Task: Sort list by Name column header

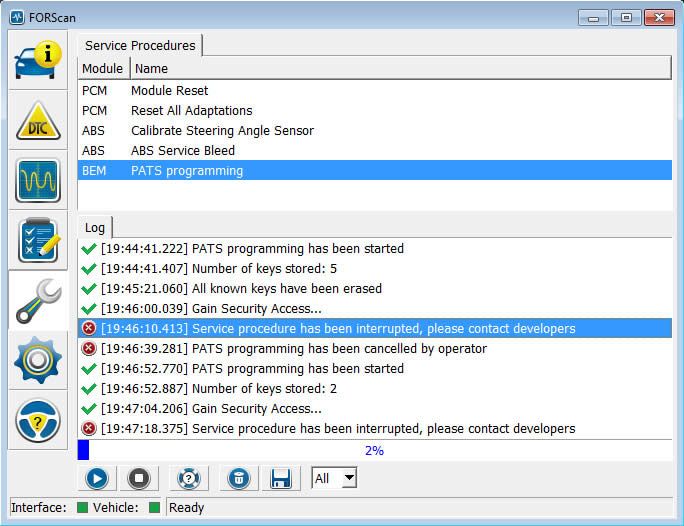Action: 400,68
